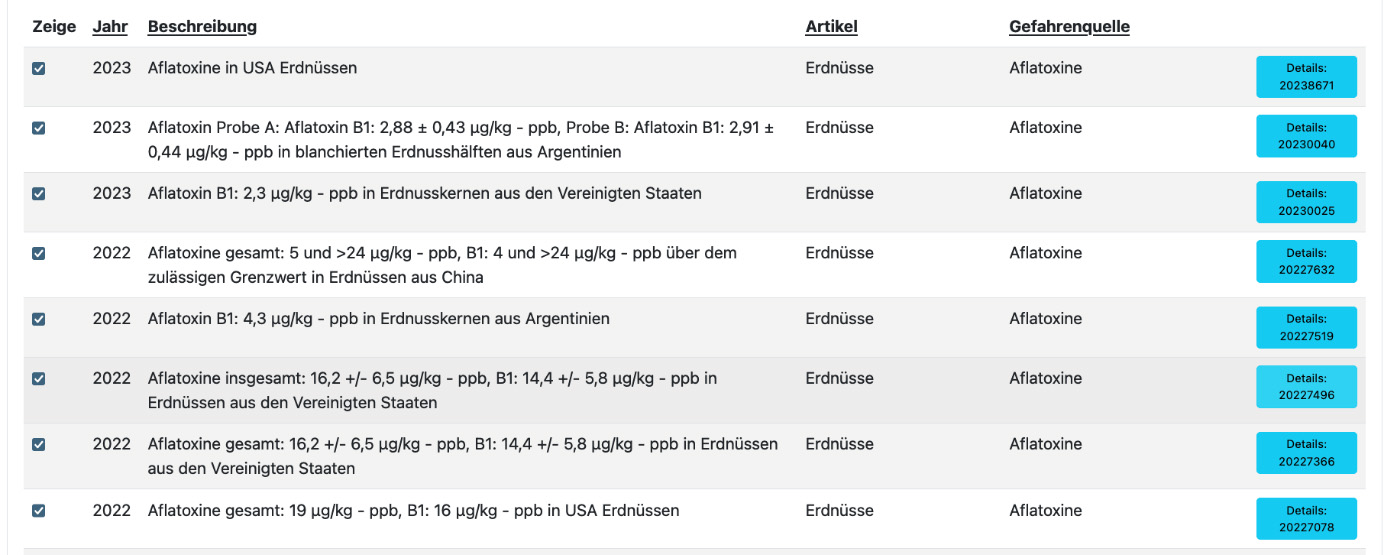The image size is (1384, 555).
Task: Toggle checkbox for Aflatoxine insgesamt 16,2 row
Action: (39, 379)
